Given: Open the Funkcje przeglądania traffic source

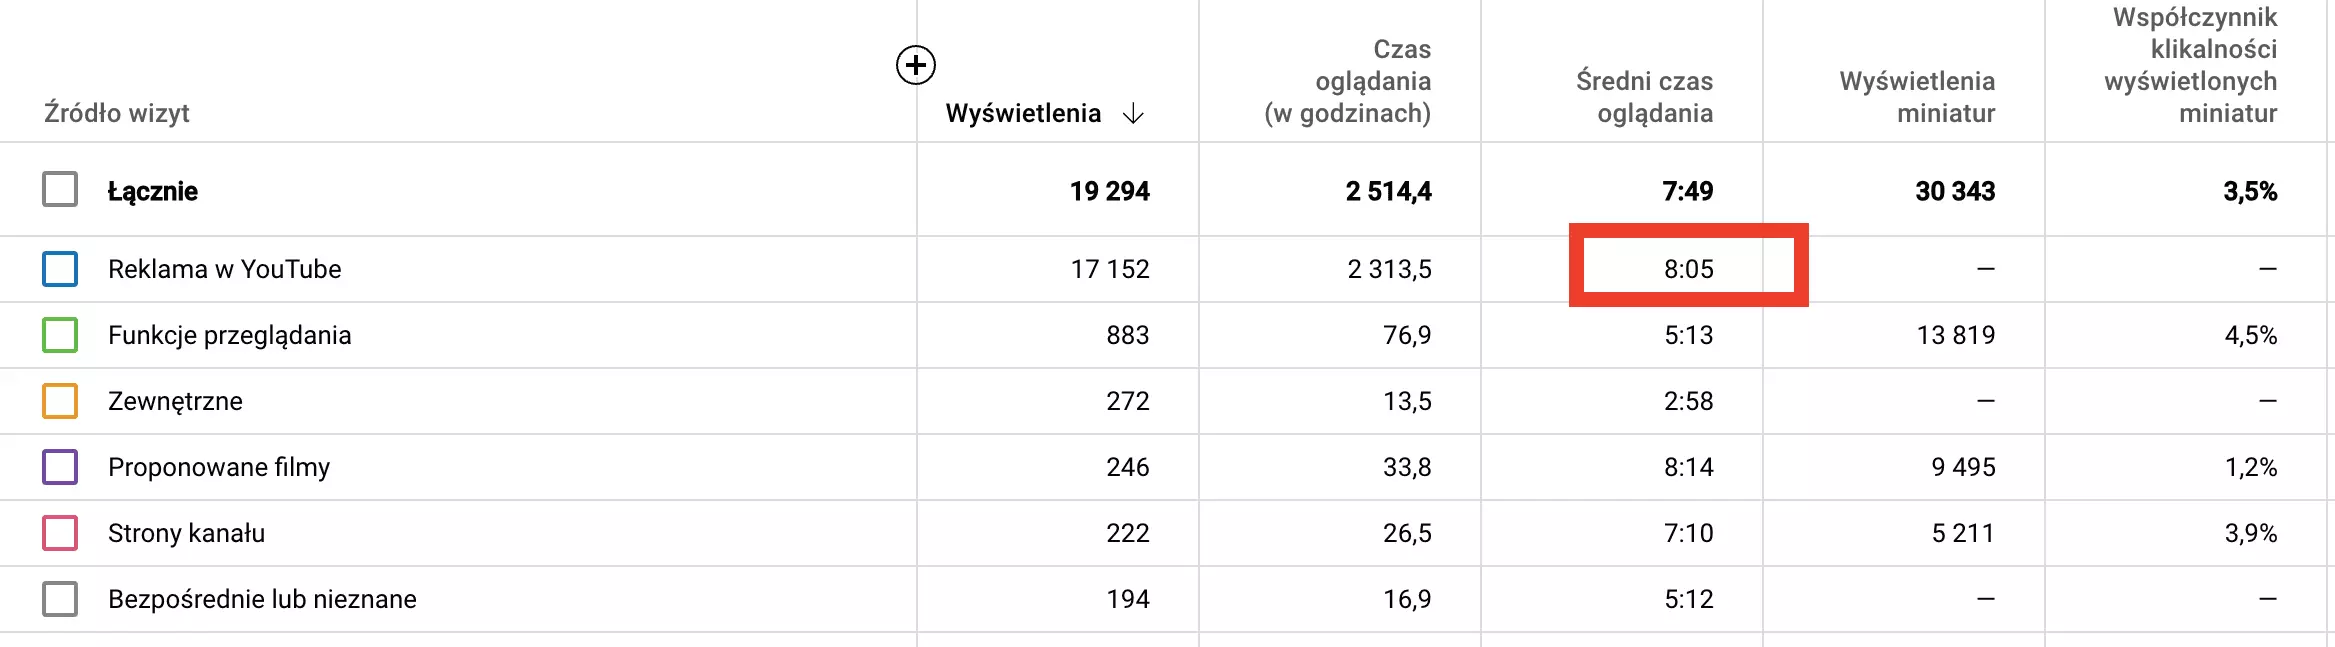Looking at the screenshot, I should (x=230, y=335).
